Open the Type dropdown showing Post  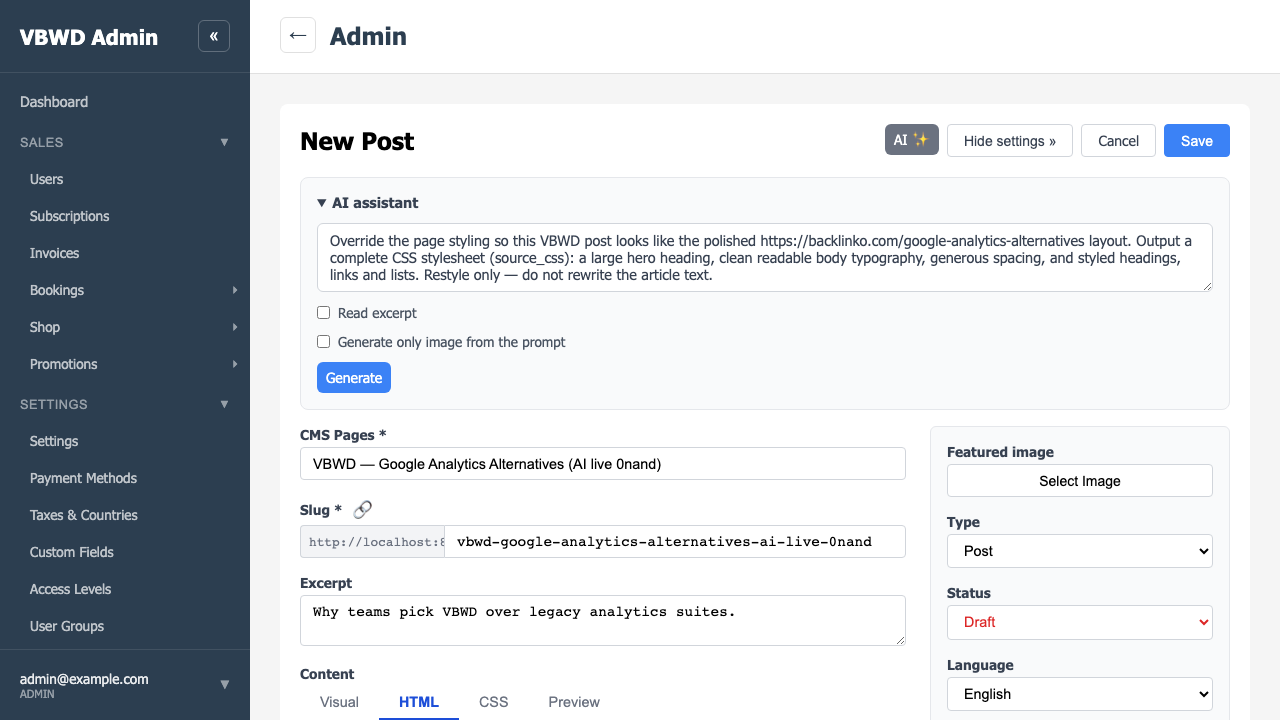click(1080, 551)
